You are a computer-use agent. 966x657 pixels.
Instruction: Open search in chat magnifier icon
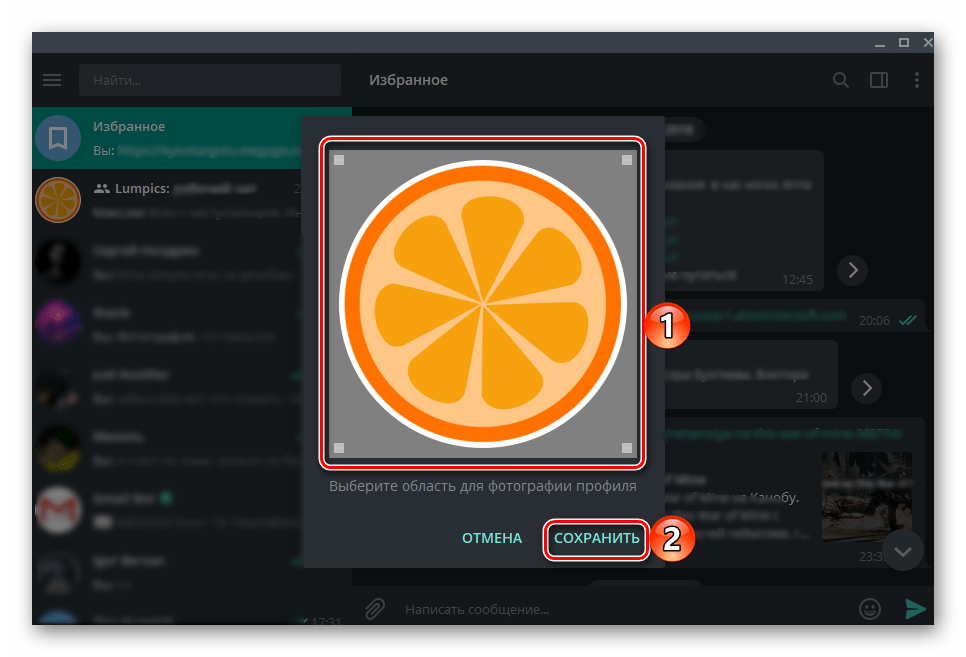[840, 80]
